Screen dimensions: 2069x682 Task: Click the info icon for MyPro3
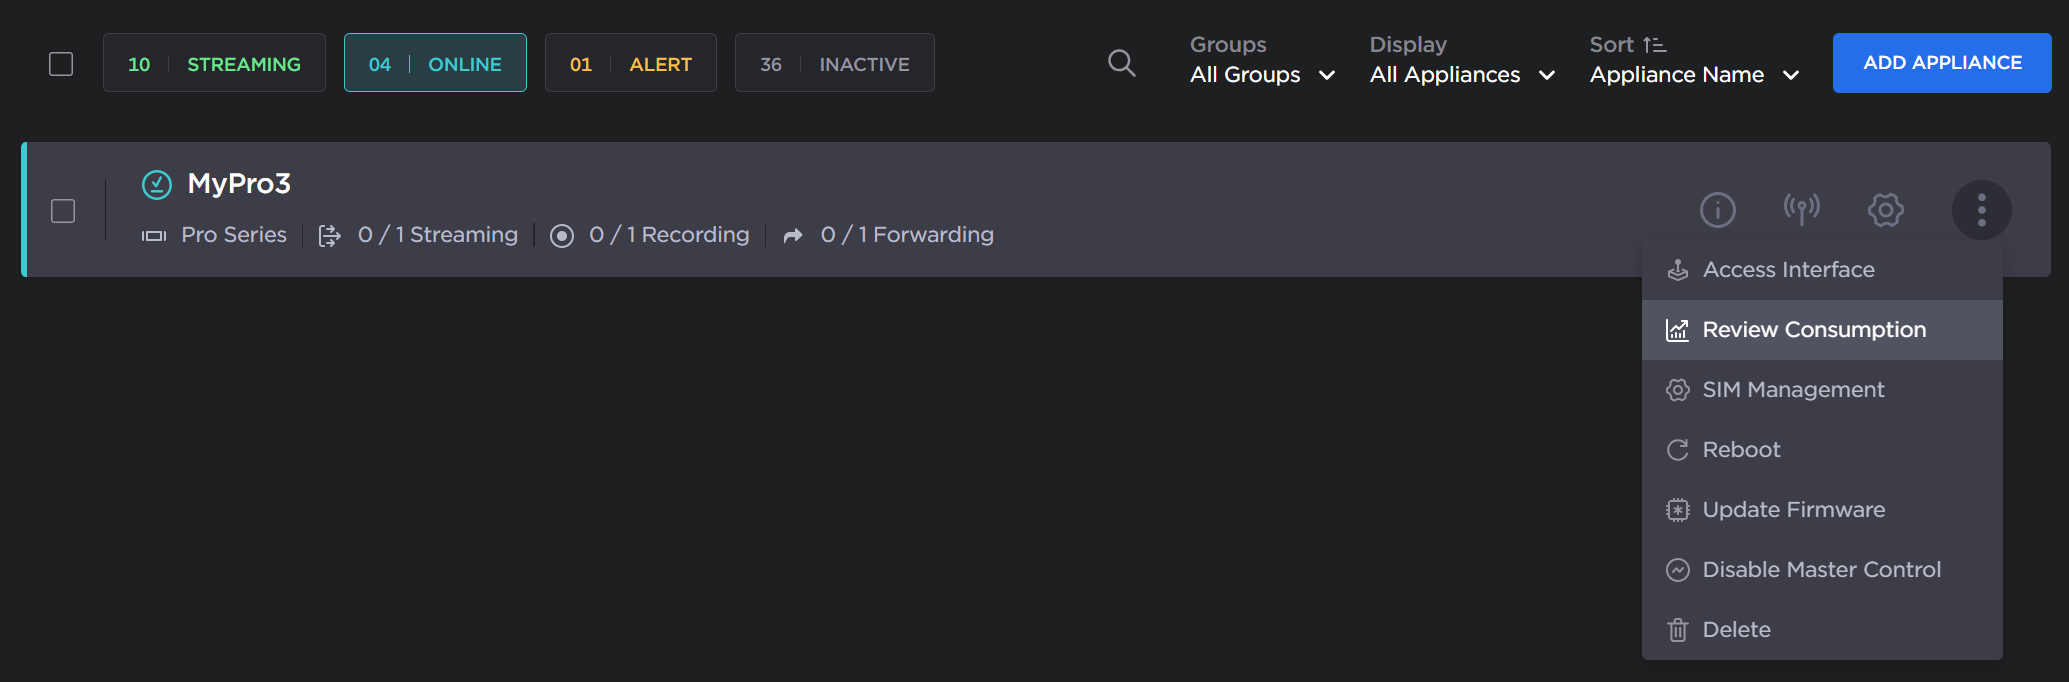[1717, 210]
